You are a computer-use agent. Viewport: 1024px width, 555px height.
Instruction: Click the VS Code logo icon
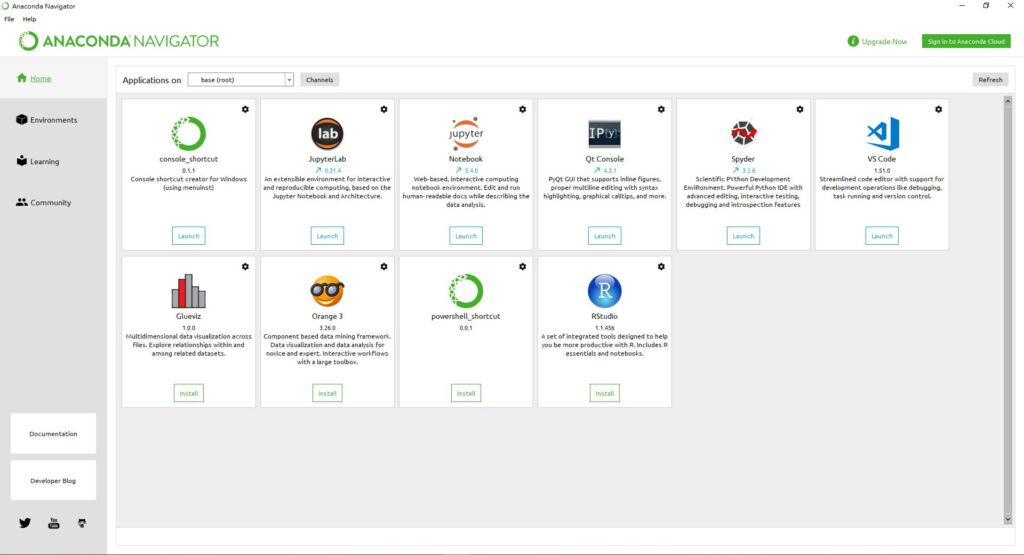point(882,133)
